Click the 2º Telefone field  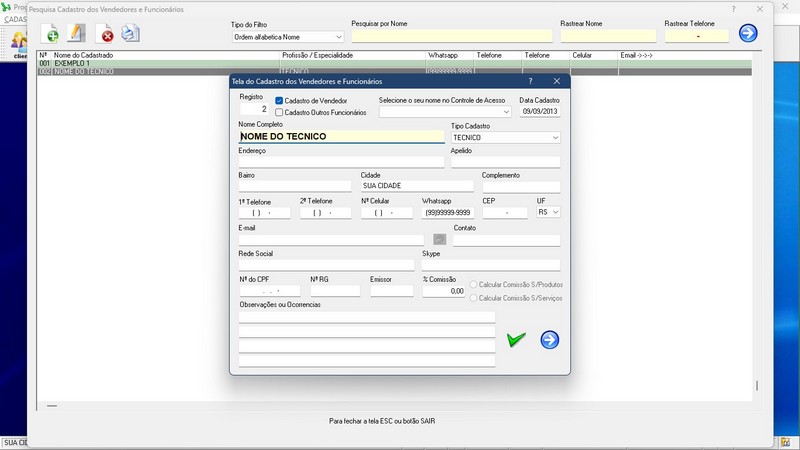tap(326, 212)
